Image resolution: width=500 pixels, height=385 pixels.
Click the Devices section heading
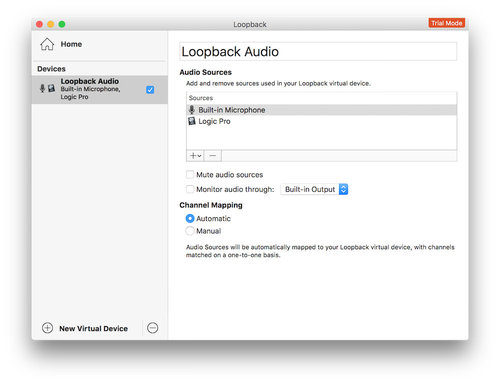[x=51, y=69]
